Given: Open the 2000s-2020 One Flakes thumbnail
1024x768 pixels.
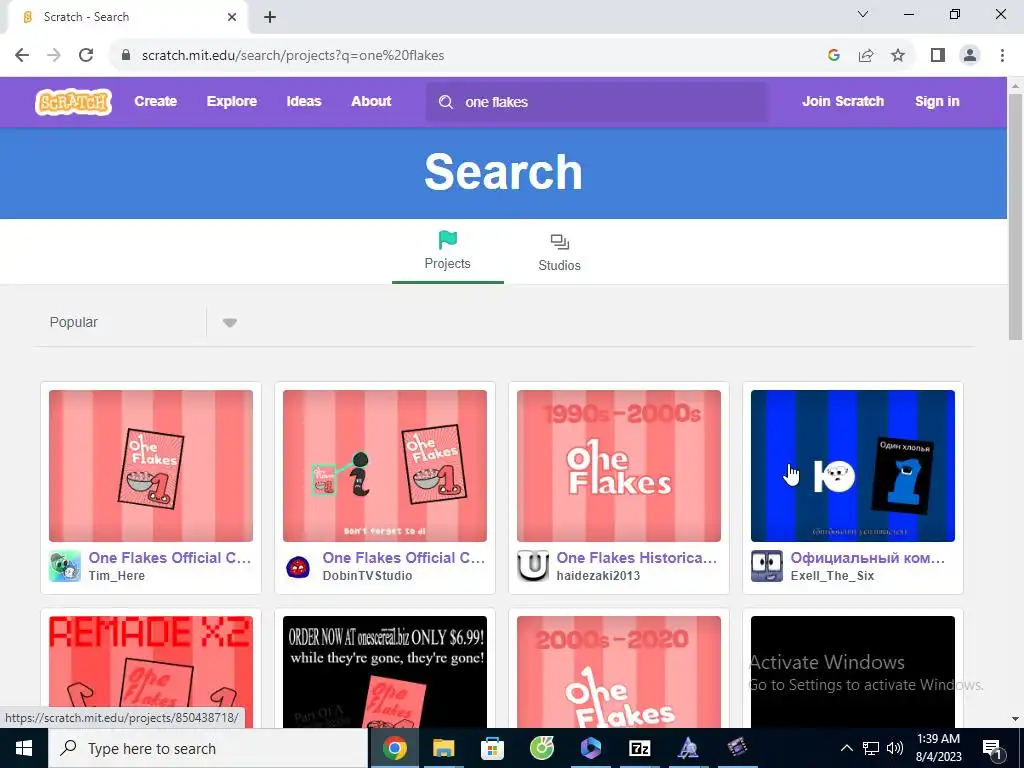Looking at the screenshot, I should [618, 672].
